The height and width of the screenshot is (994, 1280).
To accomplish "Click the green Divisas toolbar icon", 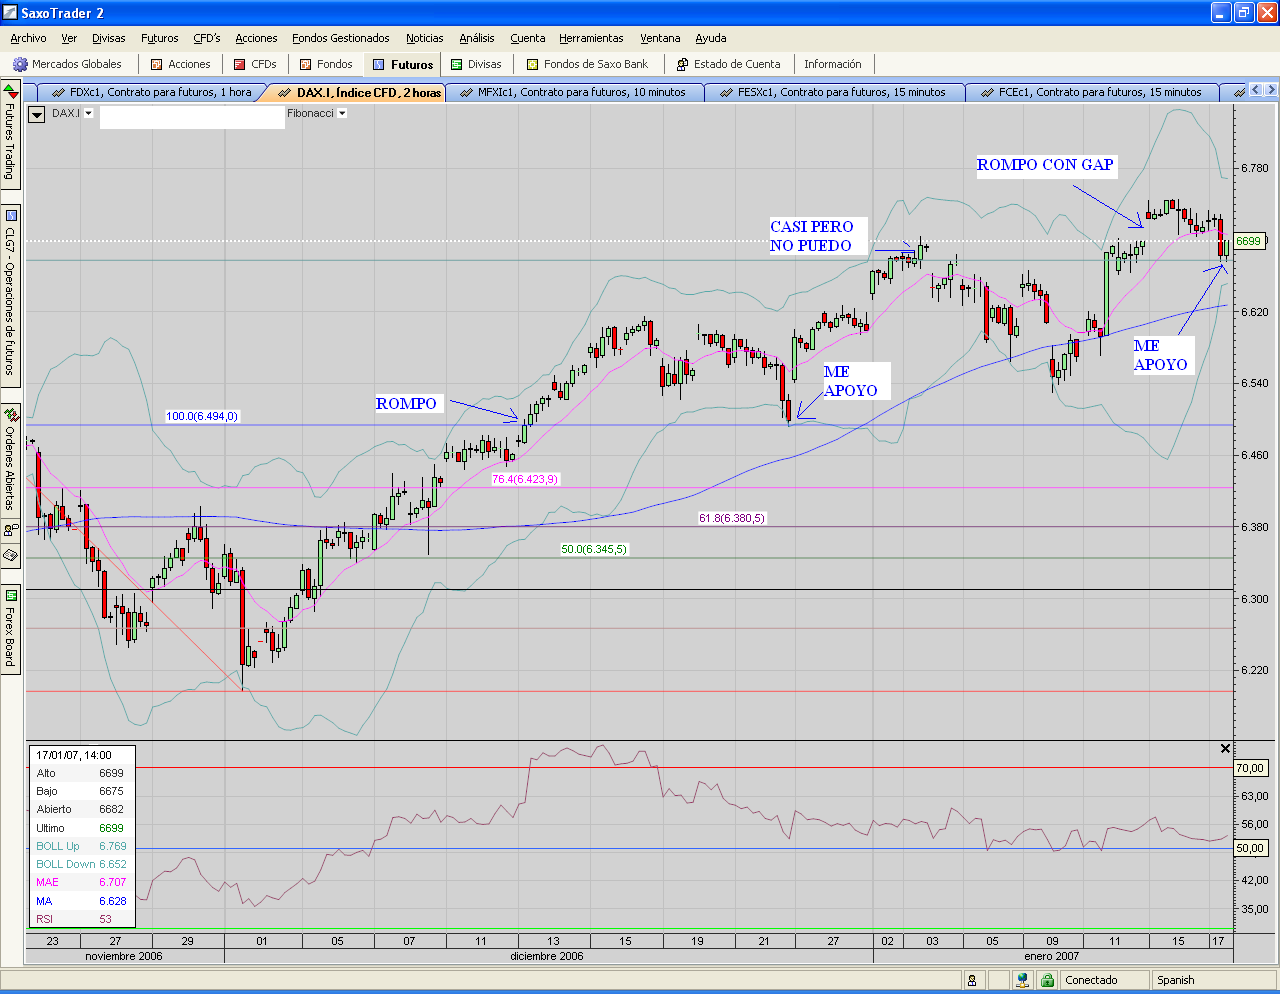I will pos(456,64).
